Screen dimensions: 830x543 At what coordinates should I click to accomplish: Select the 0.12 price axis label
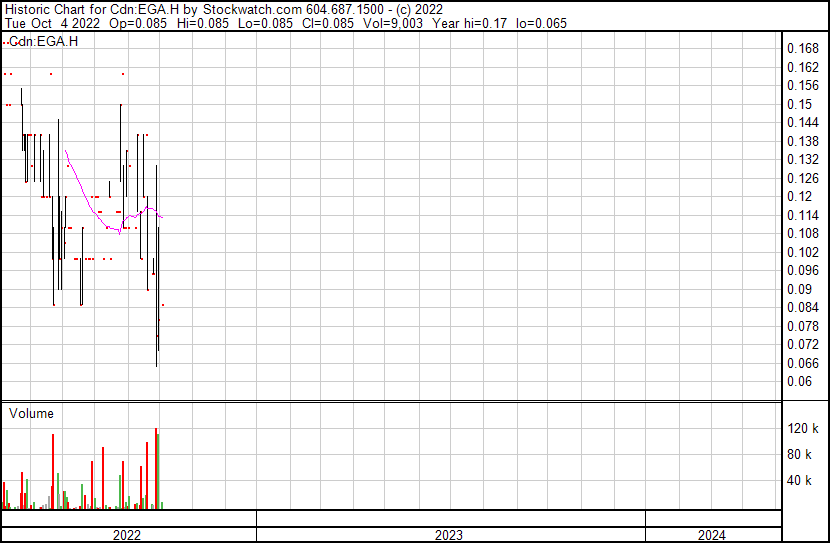pos(799,197)
